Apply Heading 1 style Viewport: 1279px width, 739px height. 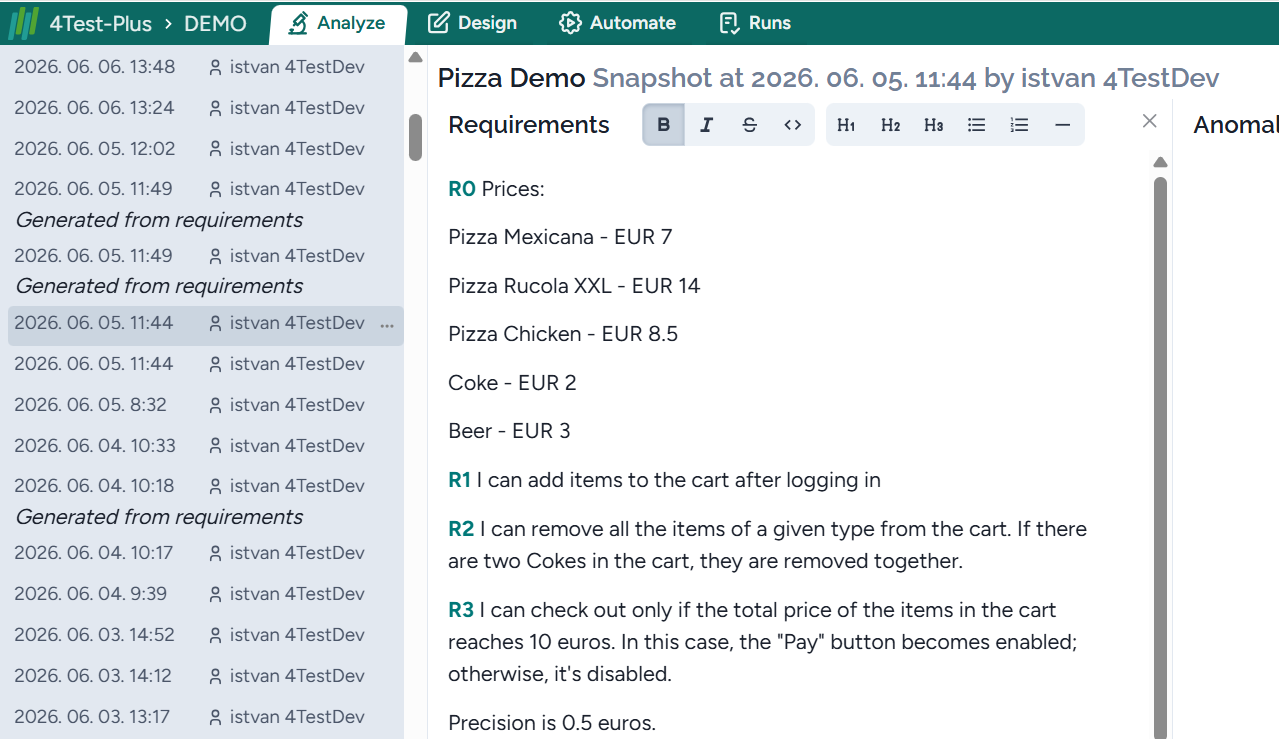coord(846,125)
